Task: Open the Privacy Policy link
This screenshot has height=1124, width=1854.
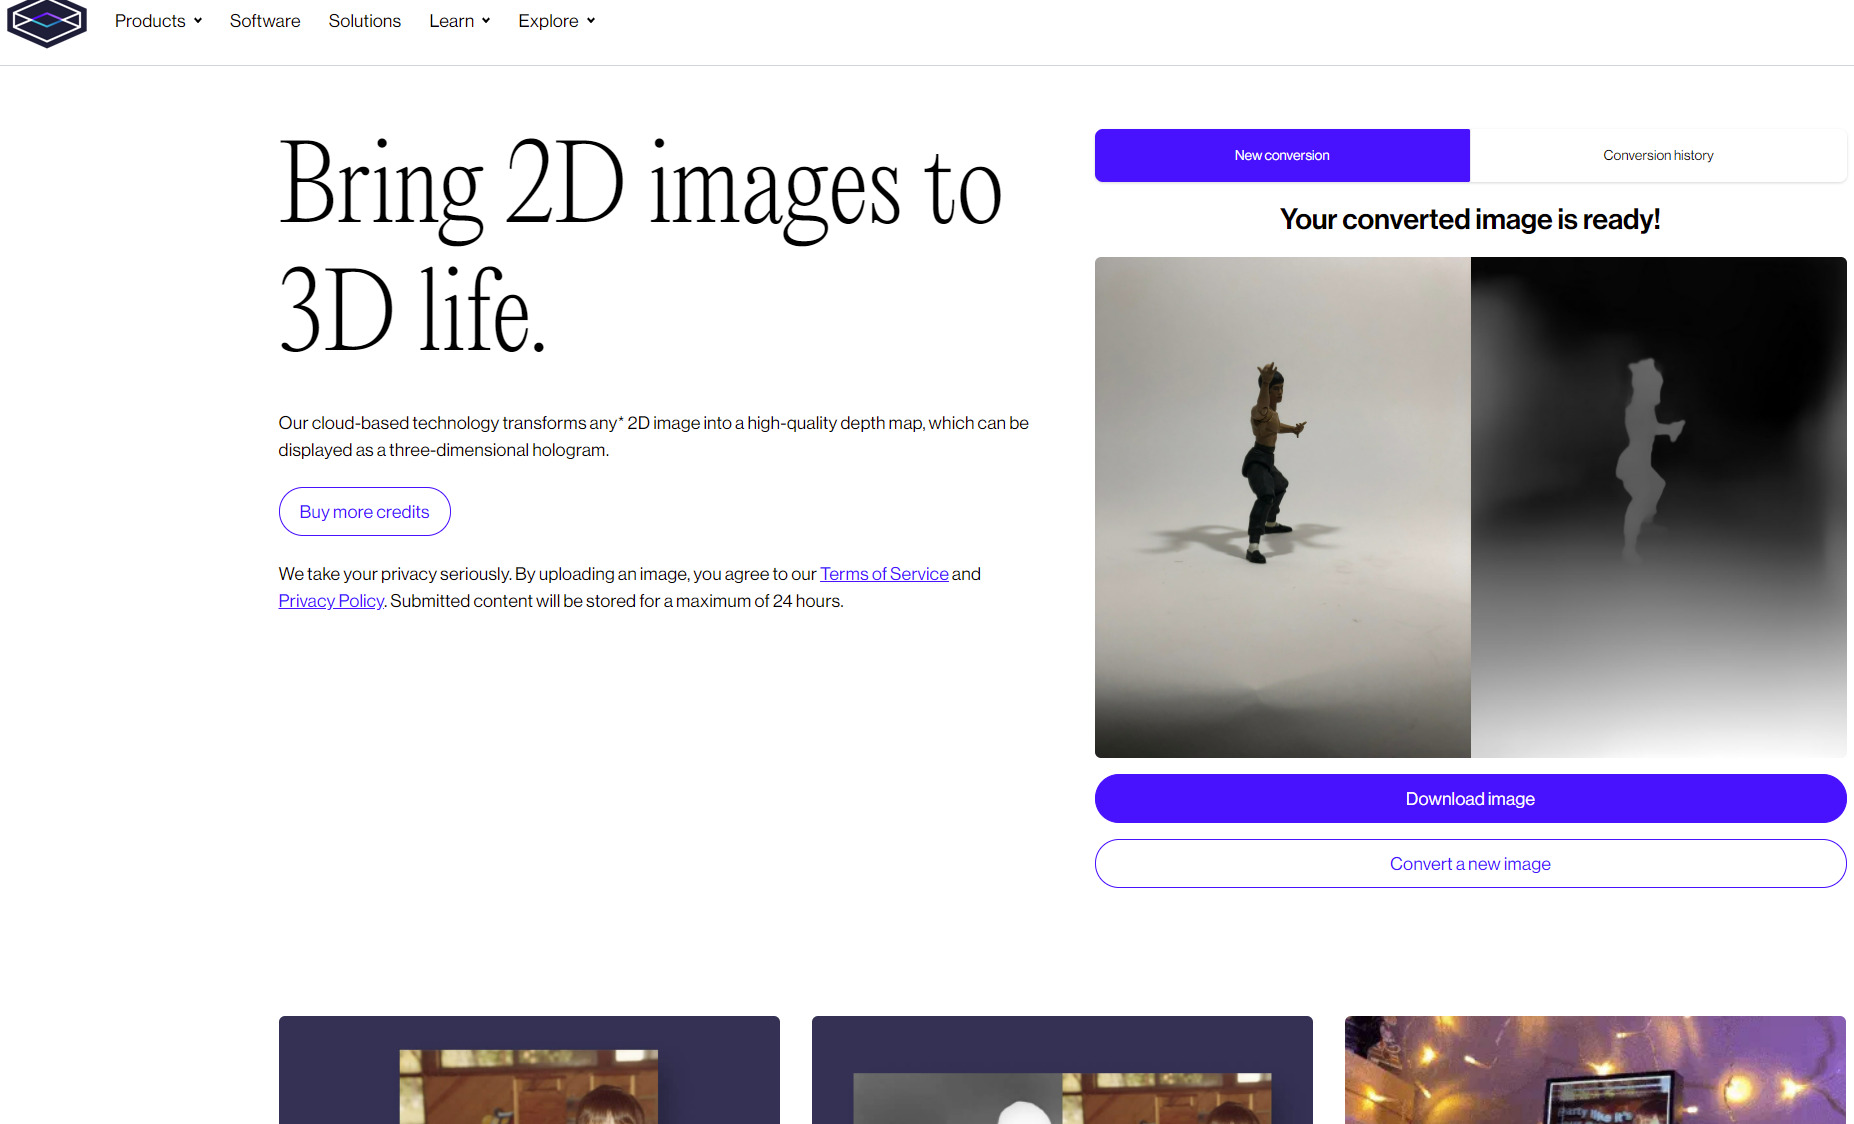Action: (330, 600)
